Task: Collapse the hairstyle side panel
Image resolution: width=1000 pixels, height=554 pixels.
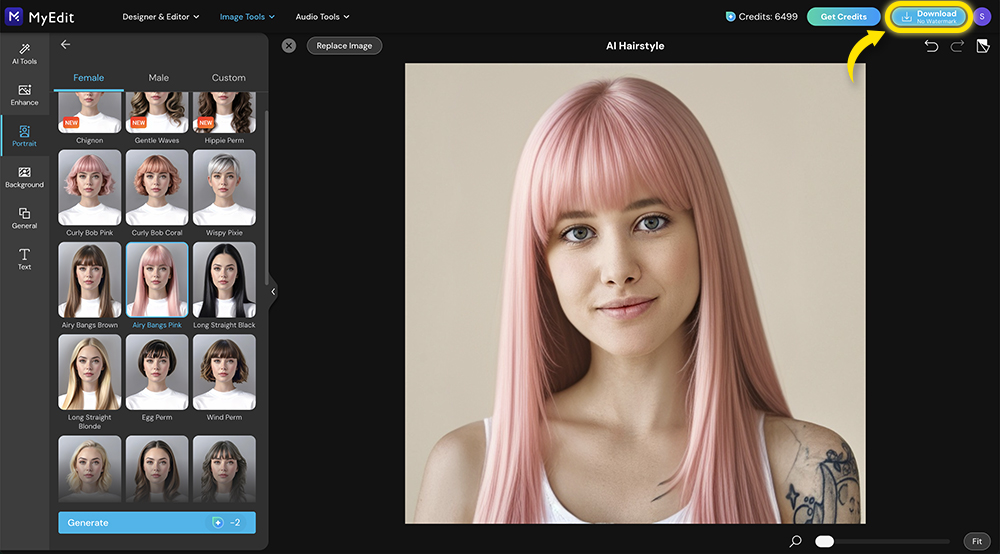Action: point(273,291)
